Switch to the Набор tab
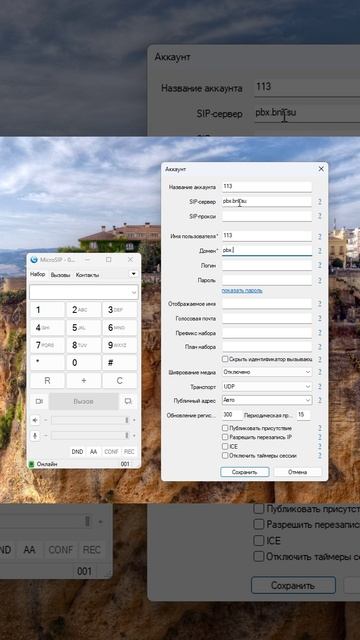 [38, 275]
